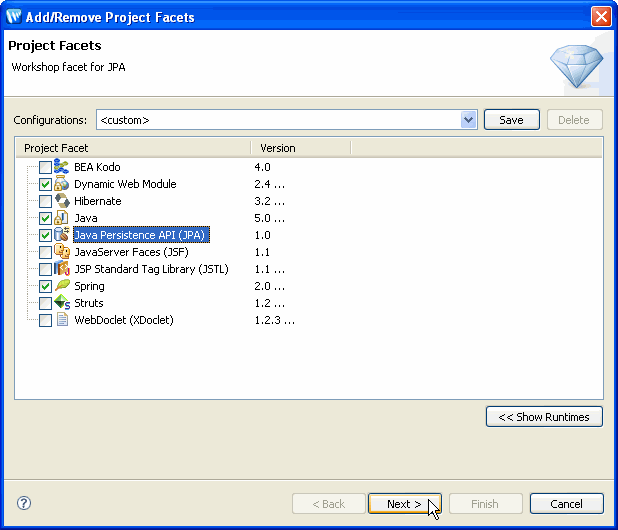
Task: Select the Spring row label
Action: coord(89,286)
